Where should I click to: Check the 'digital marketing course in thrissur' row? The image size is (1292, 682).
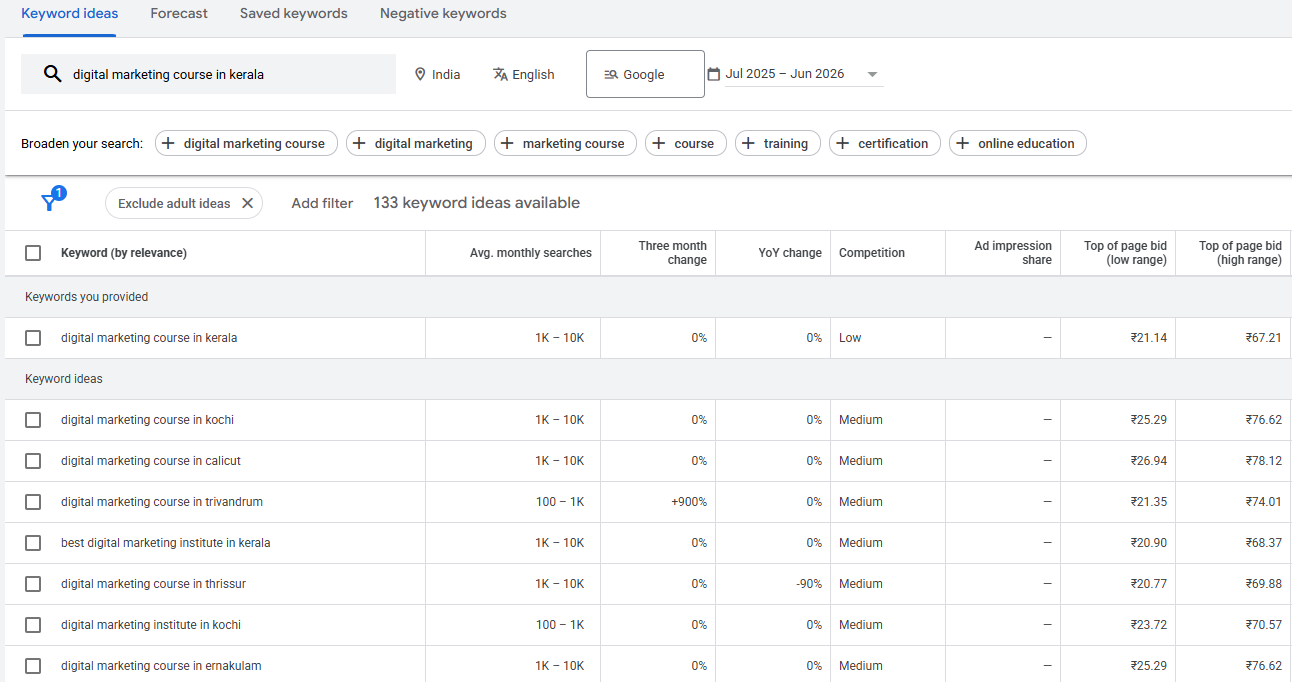click(33, 584)
